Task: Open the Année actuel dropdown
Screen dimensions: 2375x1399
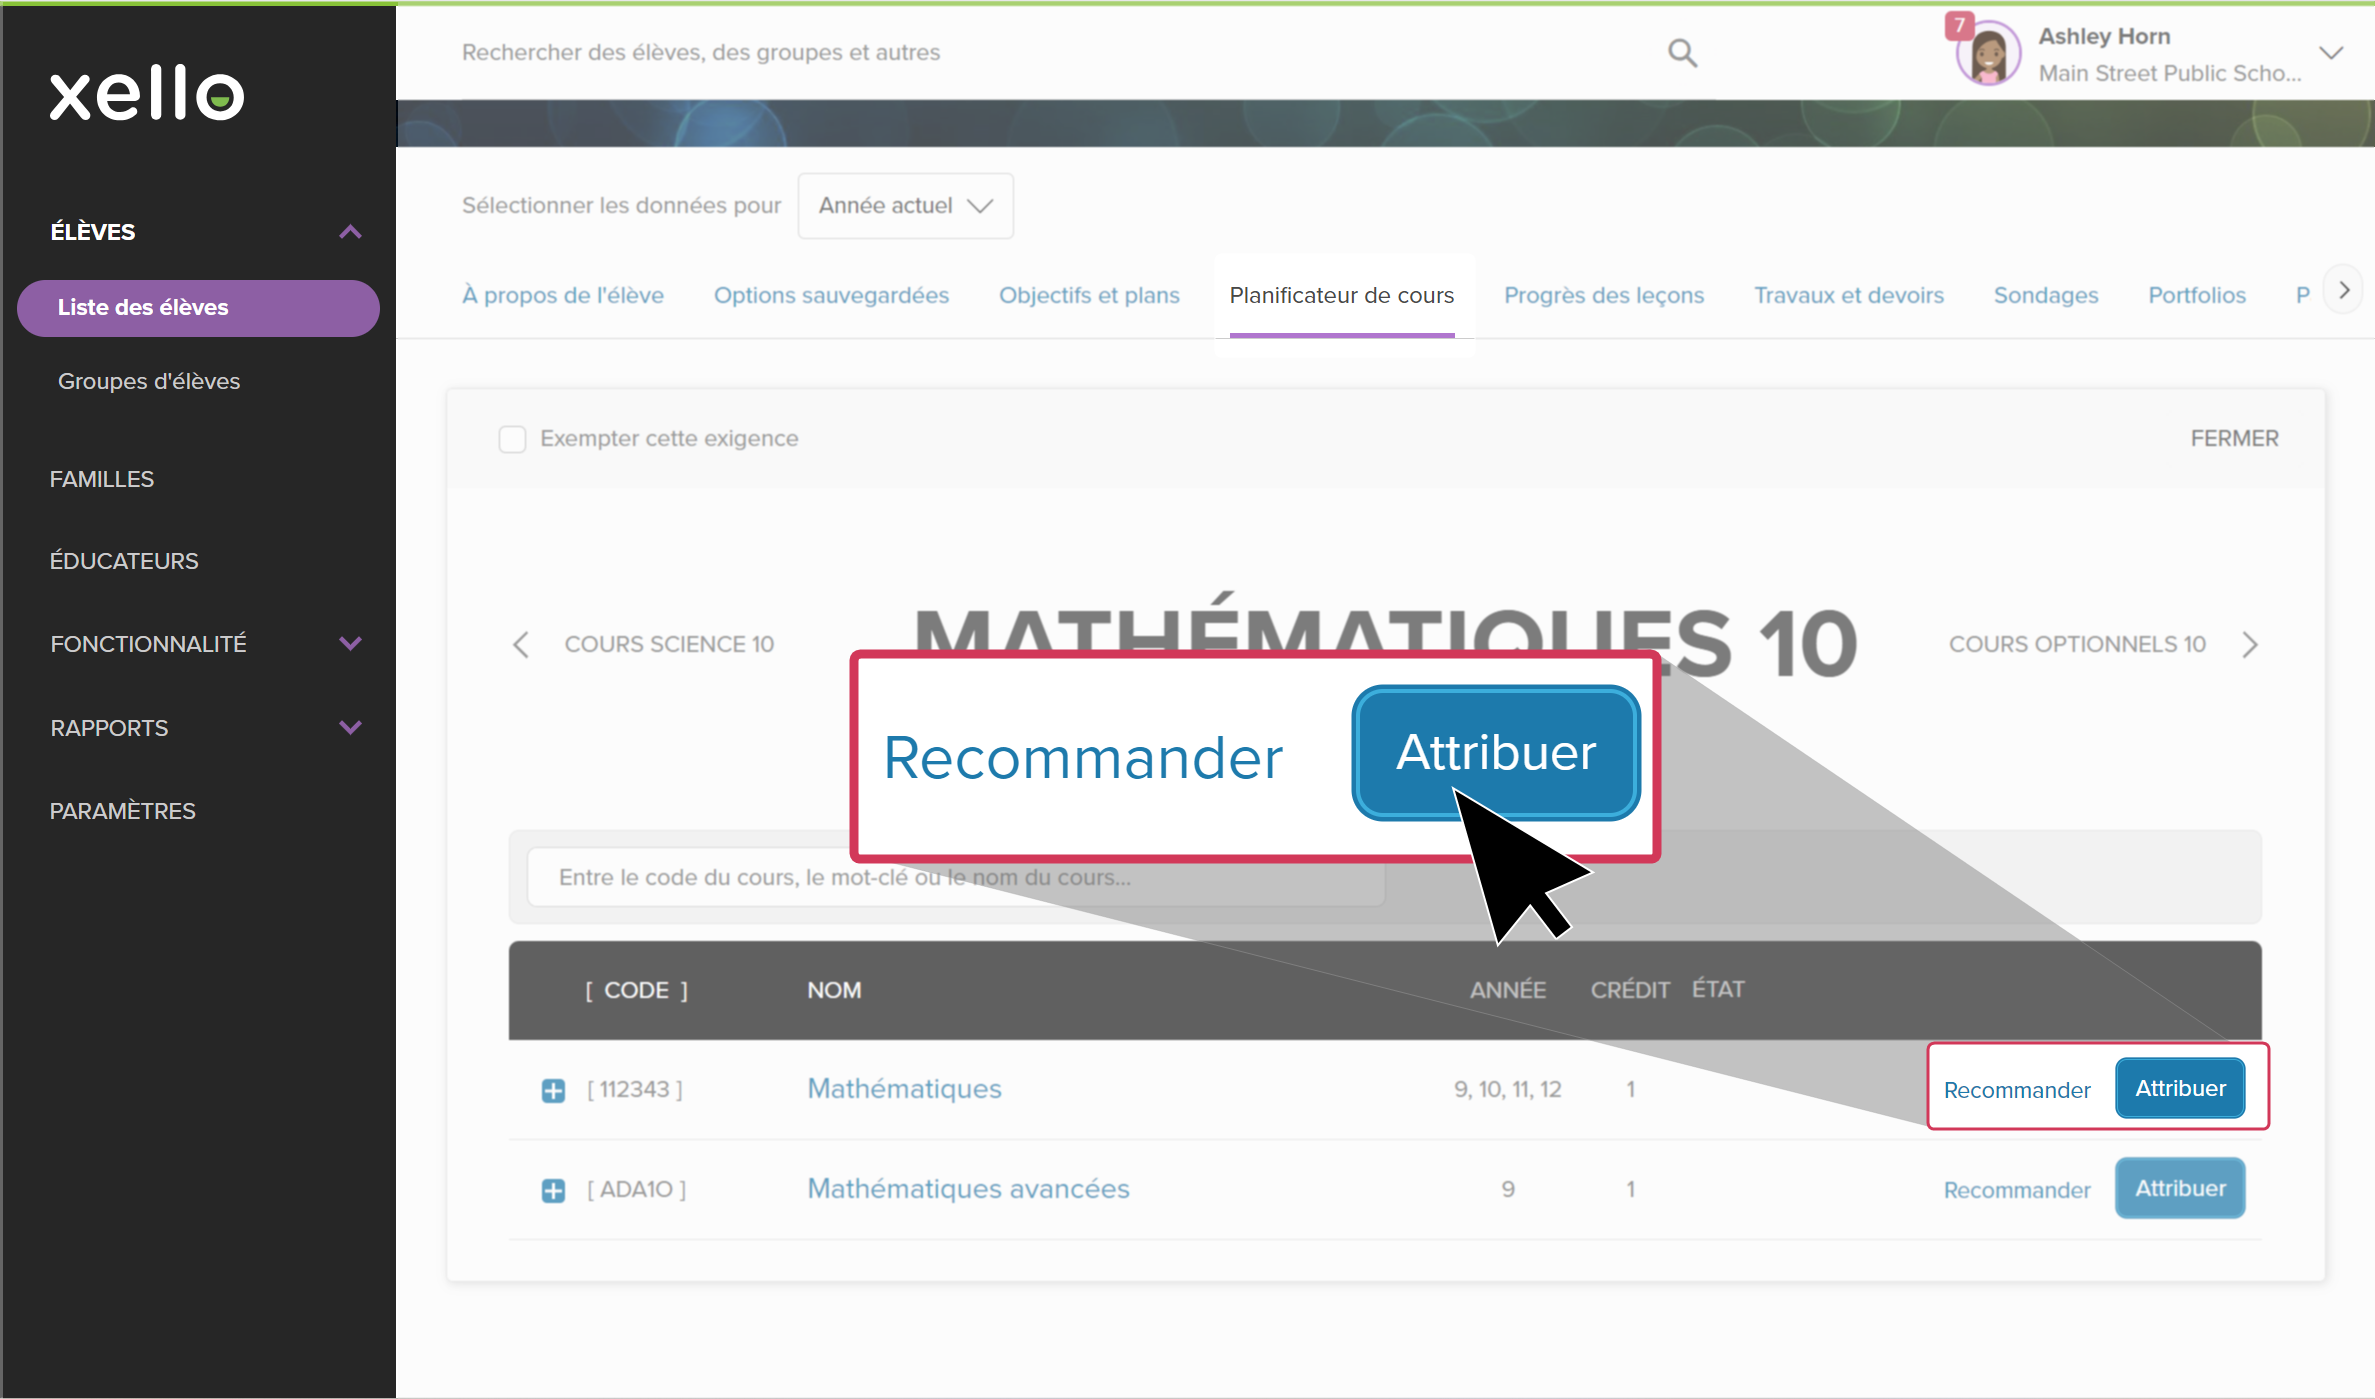Action: (x=905, y=206)
